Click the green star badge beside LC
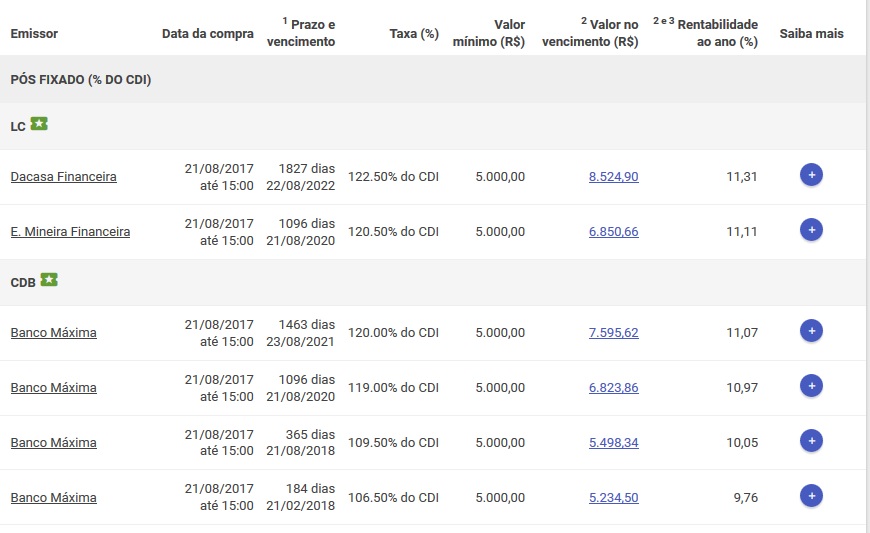Image resolution: width=870 pixels, height=533 pixels. point(39,124)
